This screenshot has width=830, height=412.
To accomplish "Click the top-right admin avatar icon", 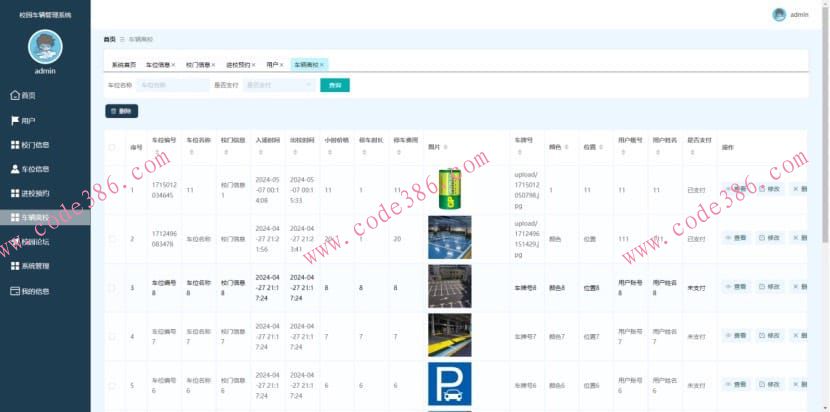I will pyautogui.click(x=779, y=15).
